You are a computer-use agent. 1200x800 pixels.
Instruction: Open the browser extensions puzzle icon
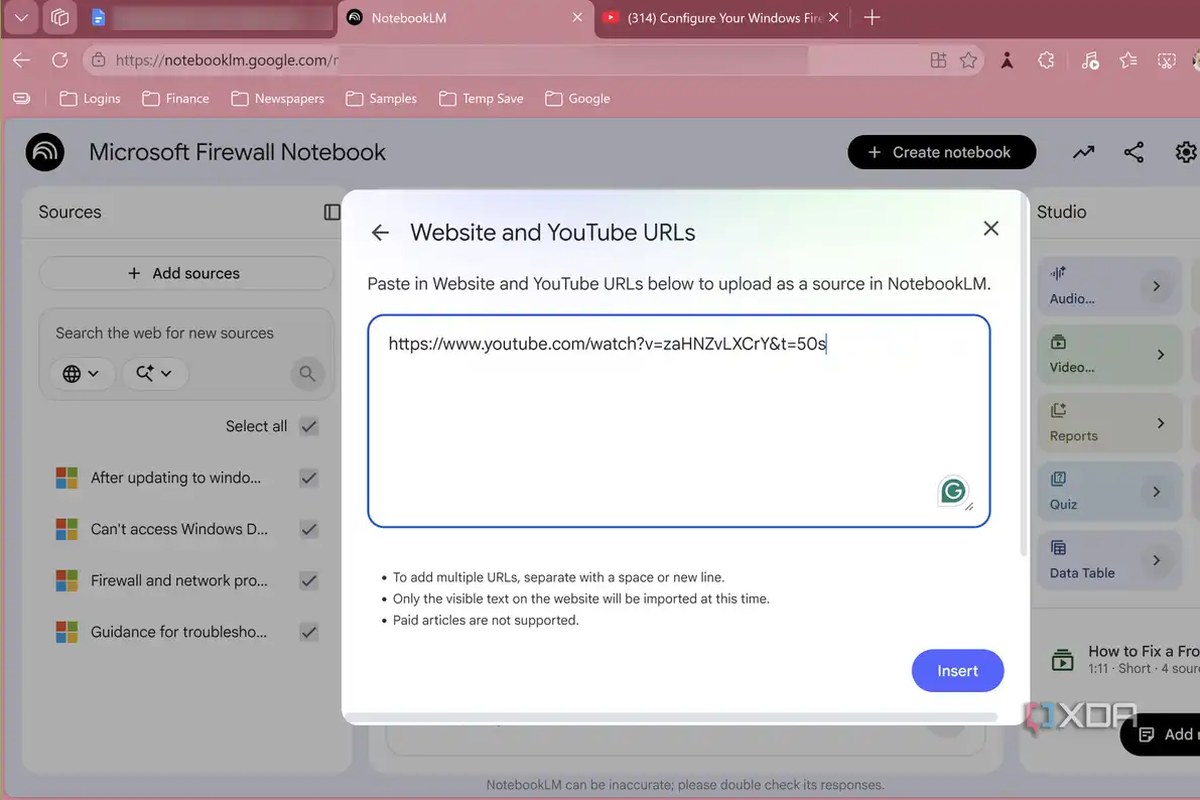(1046, 60)
